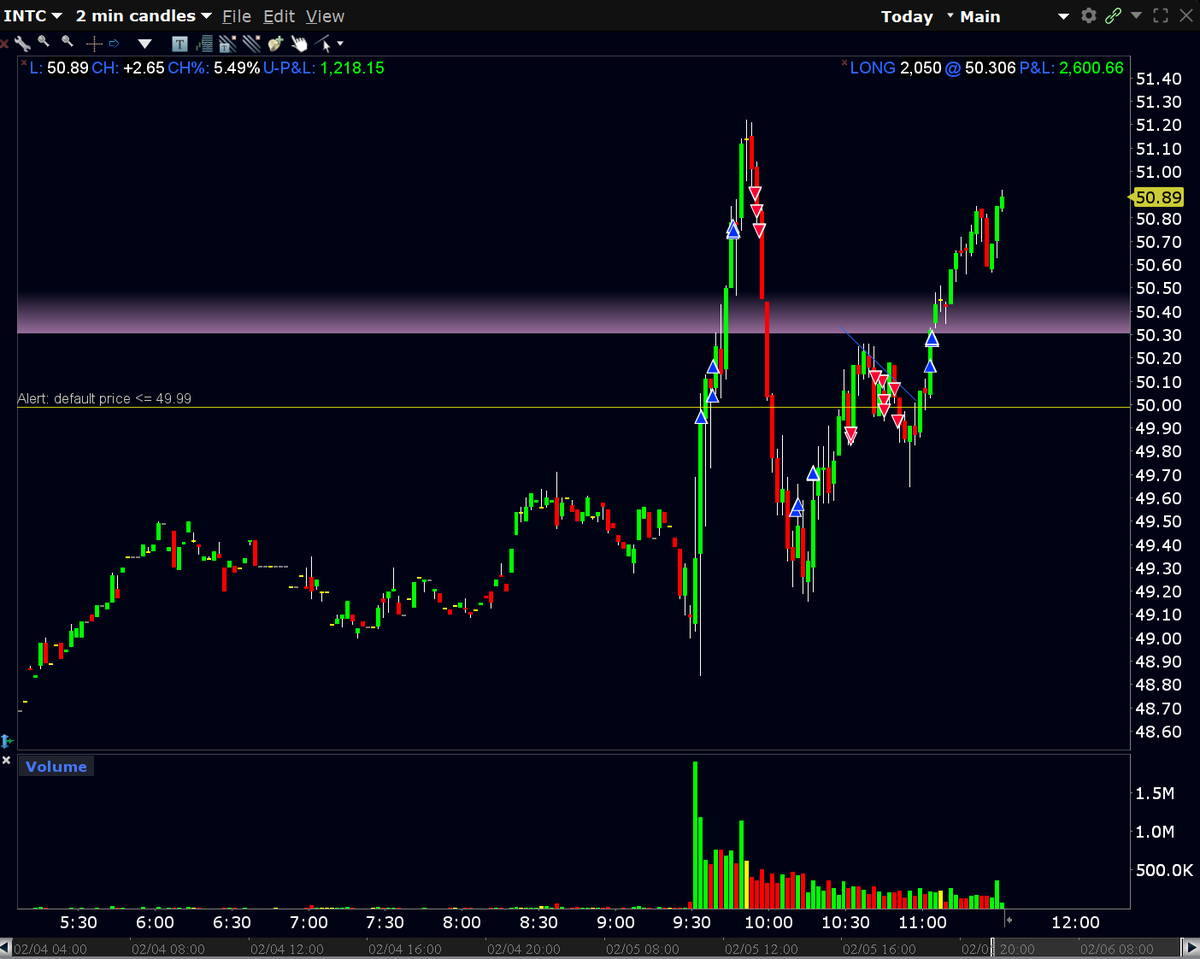
Task: Click the blue right-arrow toolbar icon
Action: (115, 44)
